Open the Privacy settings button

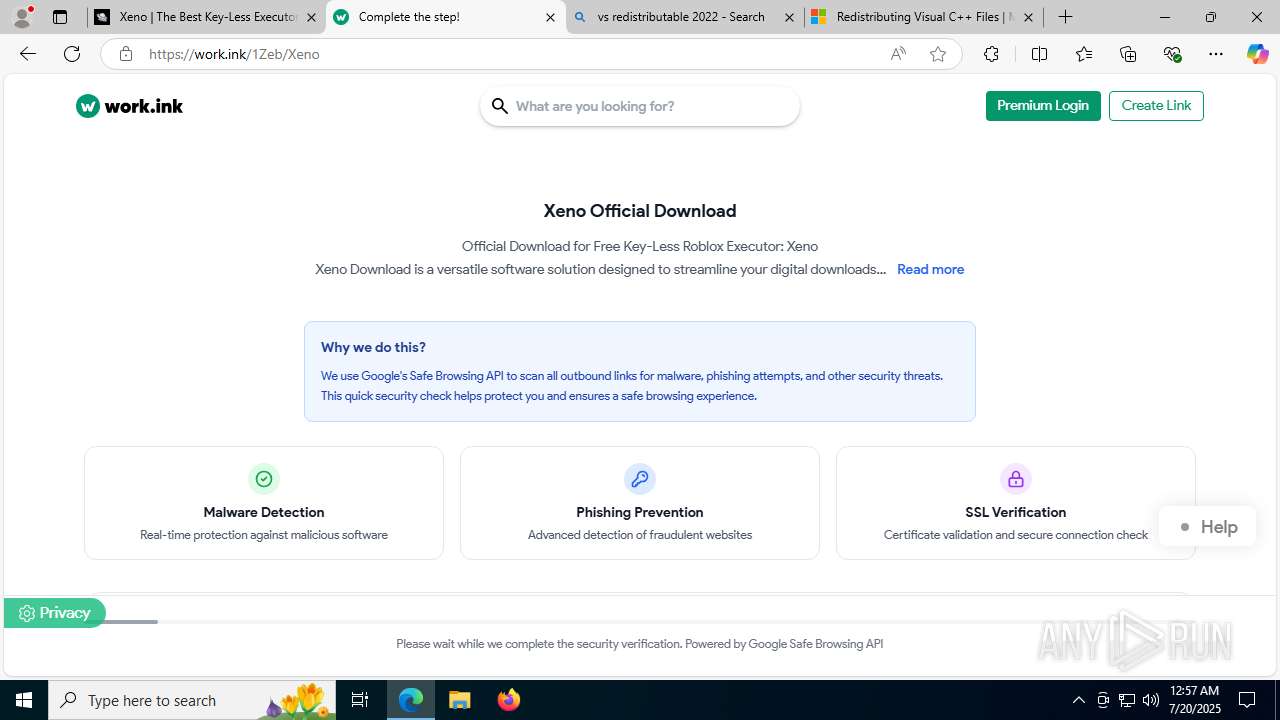pyautogui.click(x=54, y=613)
